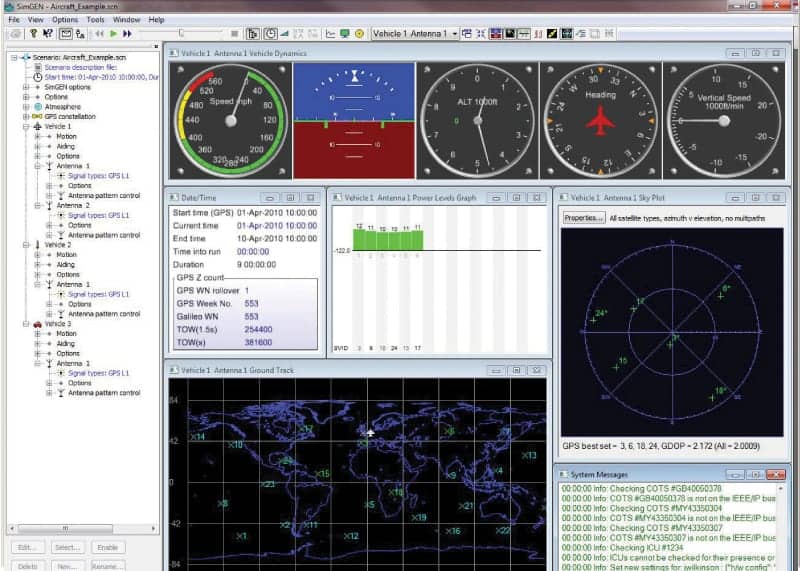This screenshot has height=571, width=800.
Task: Click the GPS constellation satellite icon
Action: (x=37, y=116)
